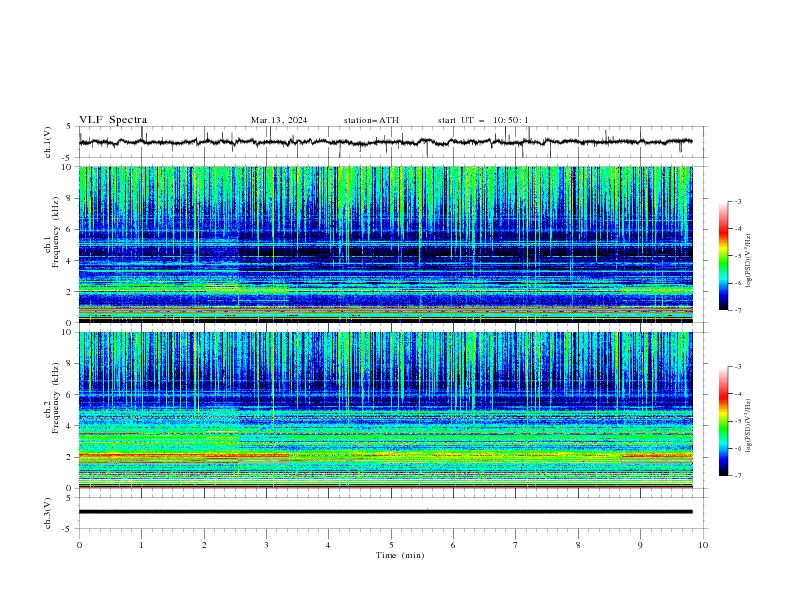Click the ch.2 spectrogram panel
792x612 pixels.
(386, 410)
